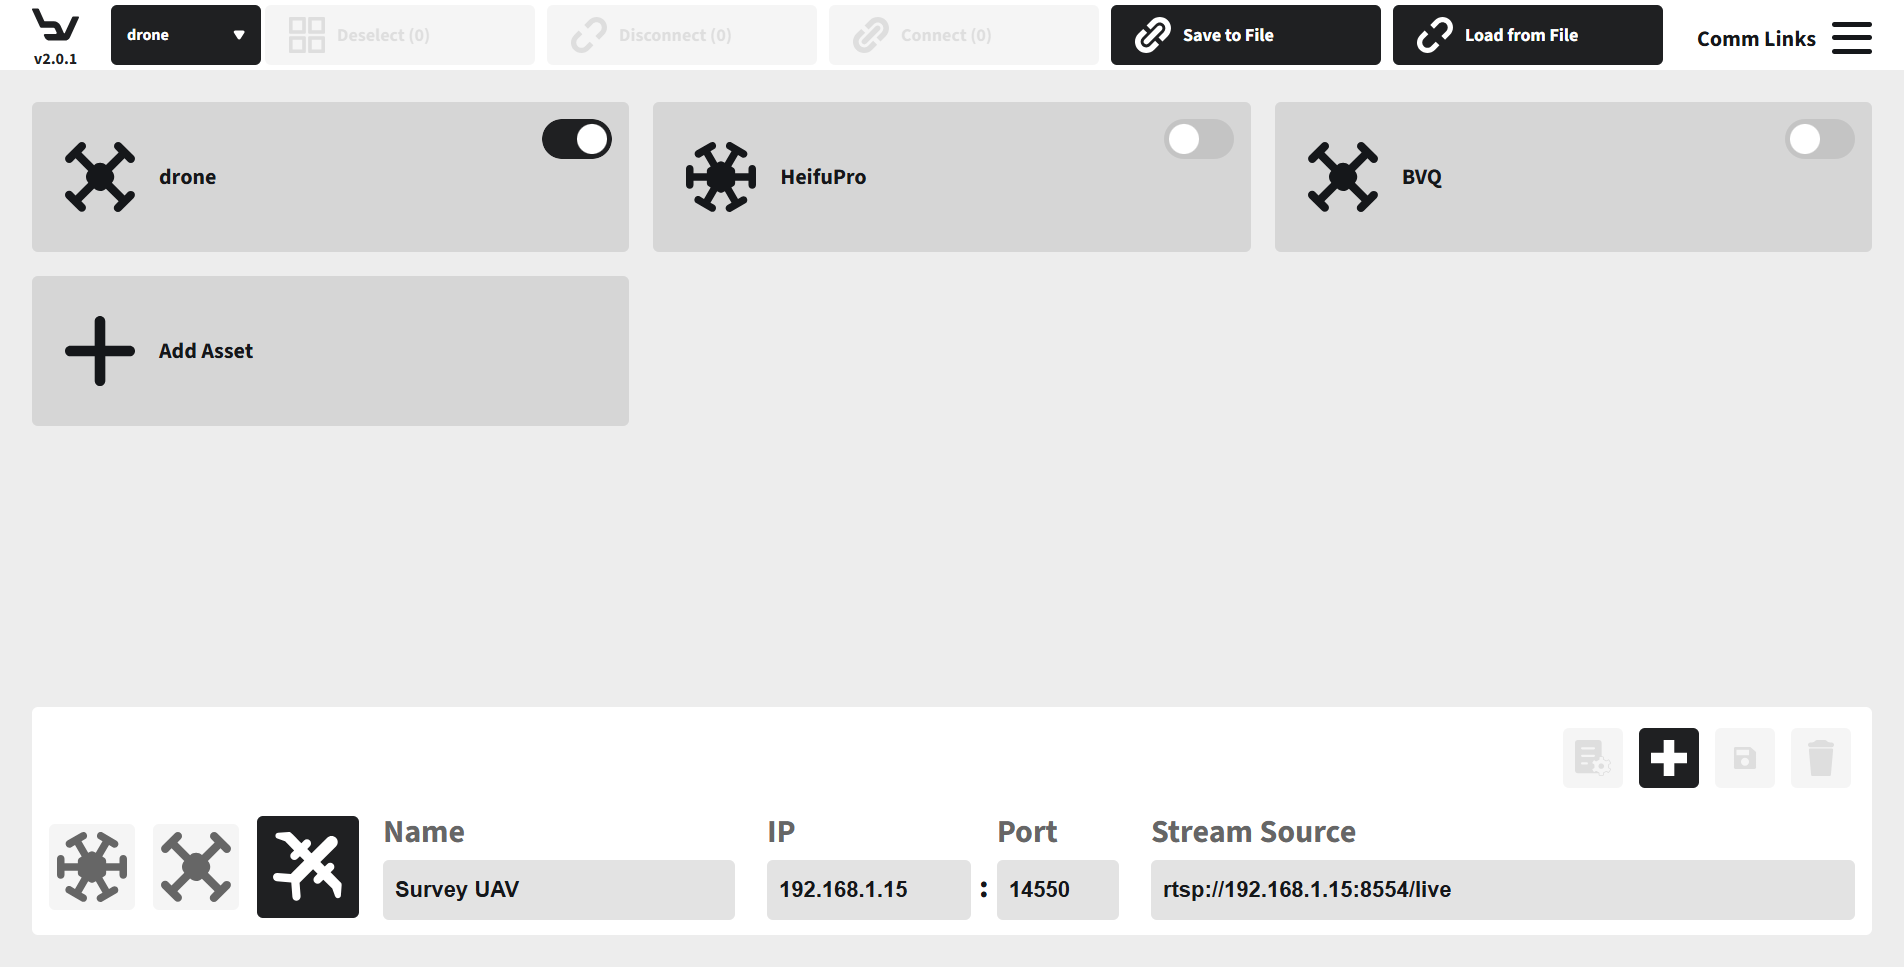Click the Add Asset card

pos(330,350)
